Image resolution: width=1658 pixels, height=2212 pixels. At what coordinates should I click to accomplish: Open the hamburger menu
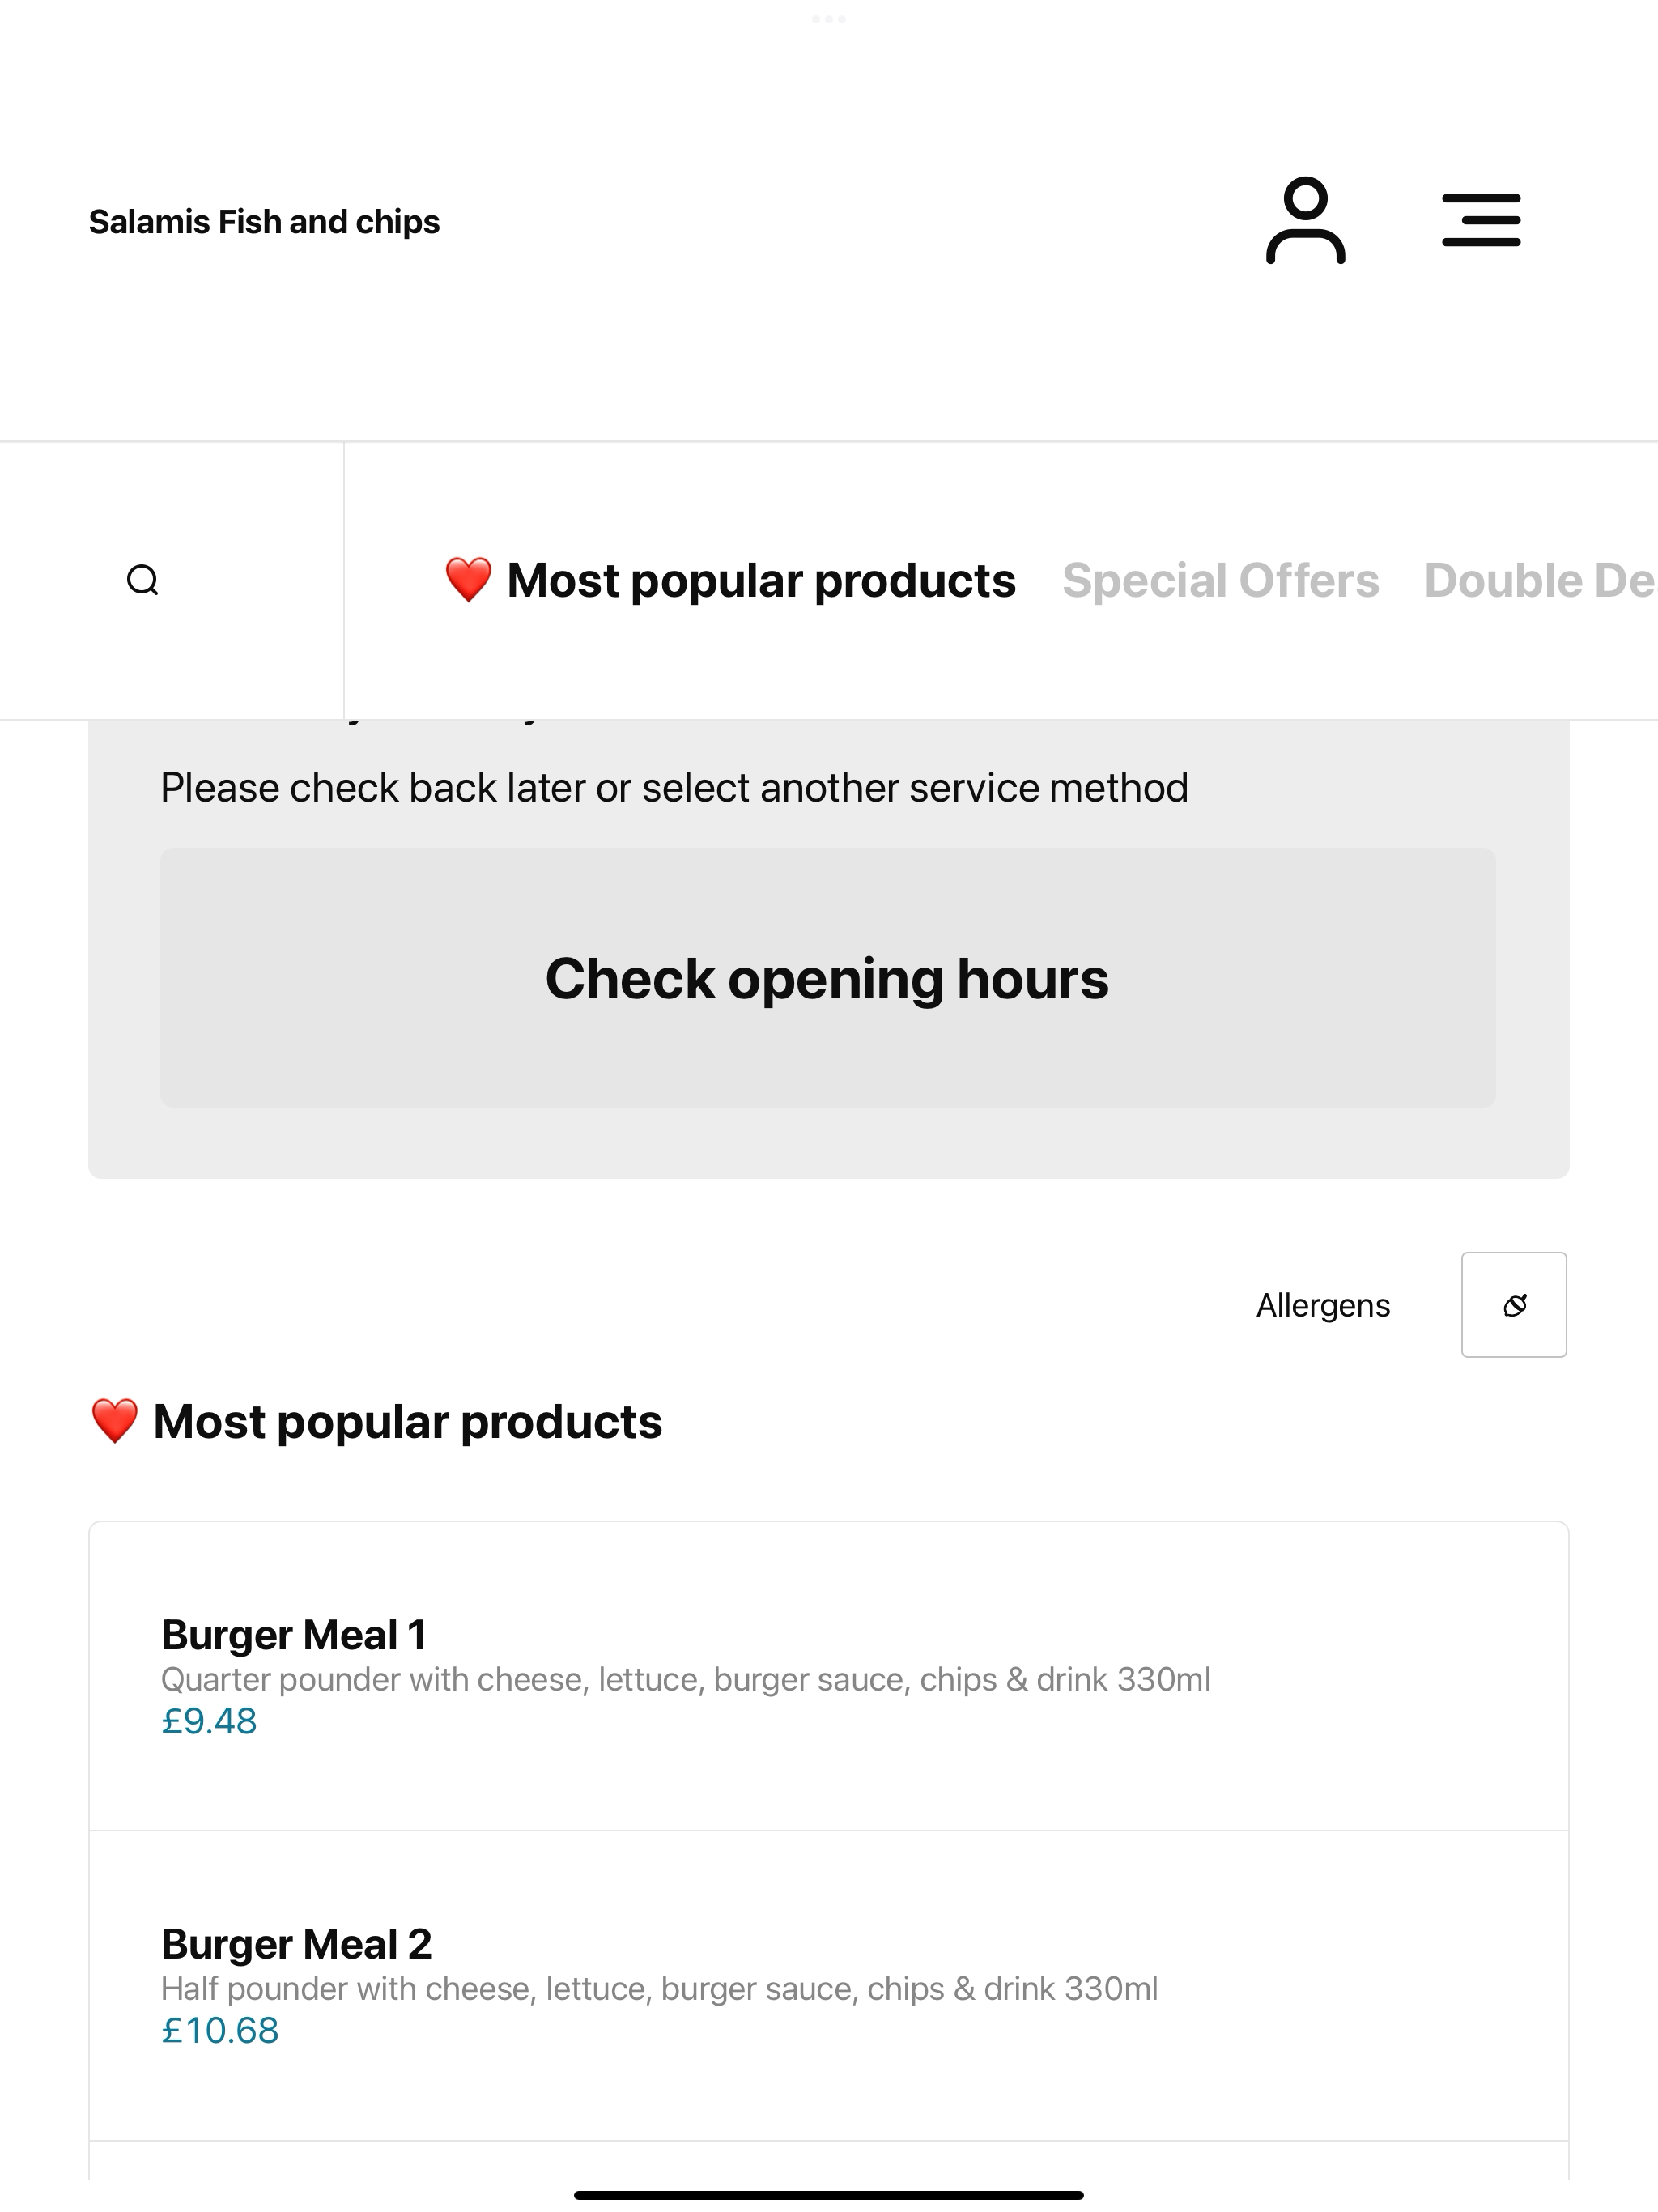tap(1481, 220)
